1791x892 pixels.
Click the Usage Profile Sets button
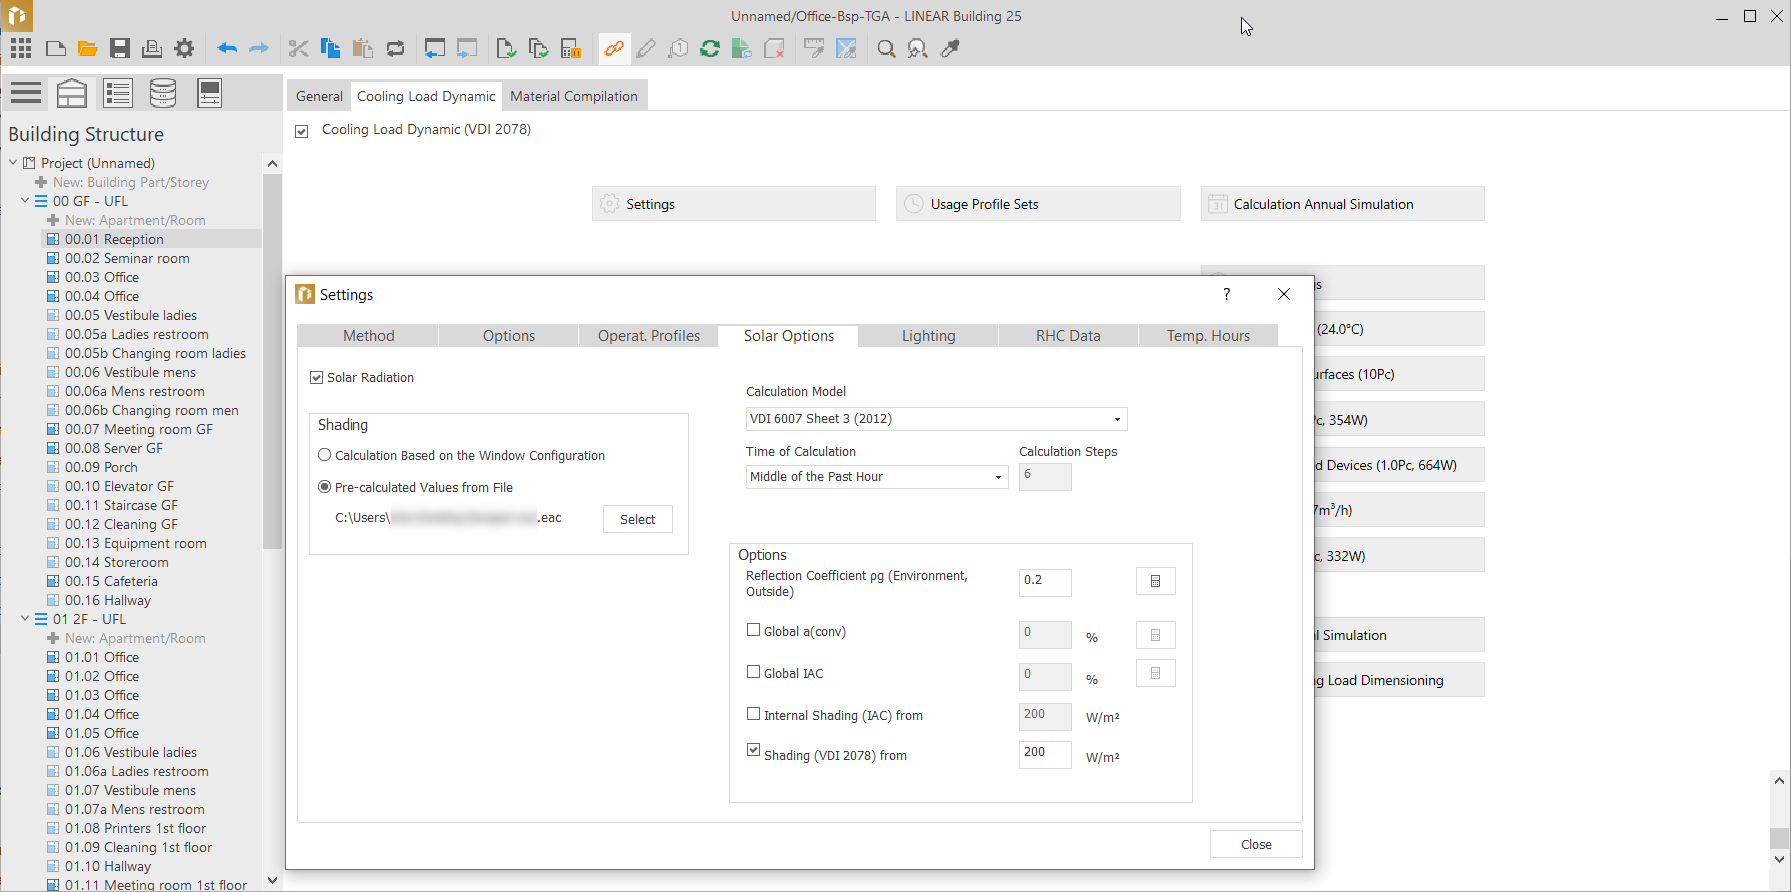[1038, 204]
